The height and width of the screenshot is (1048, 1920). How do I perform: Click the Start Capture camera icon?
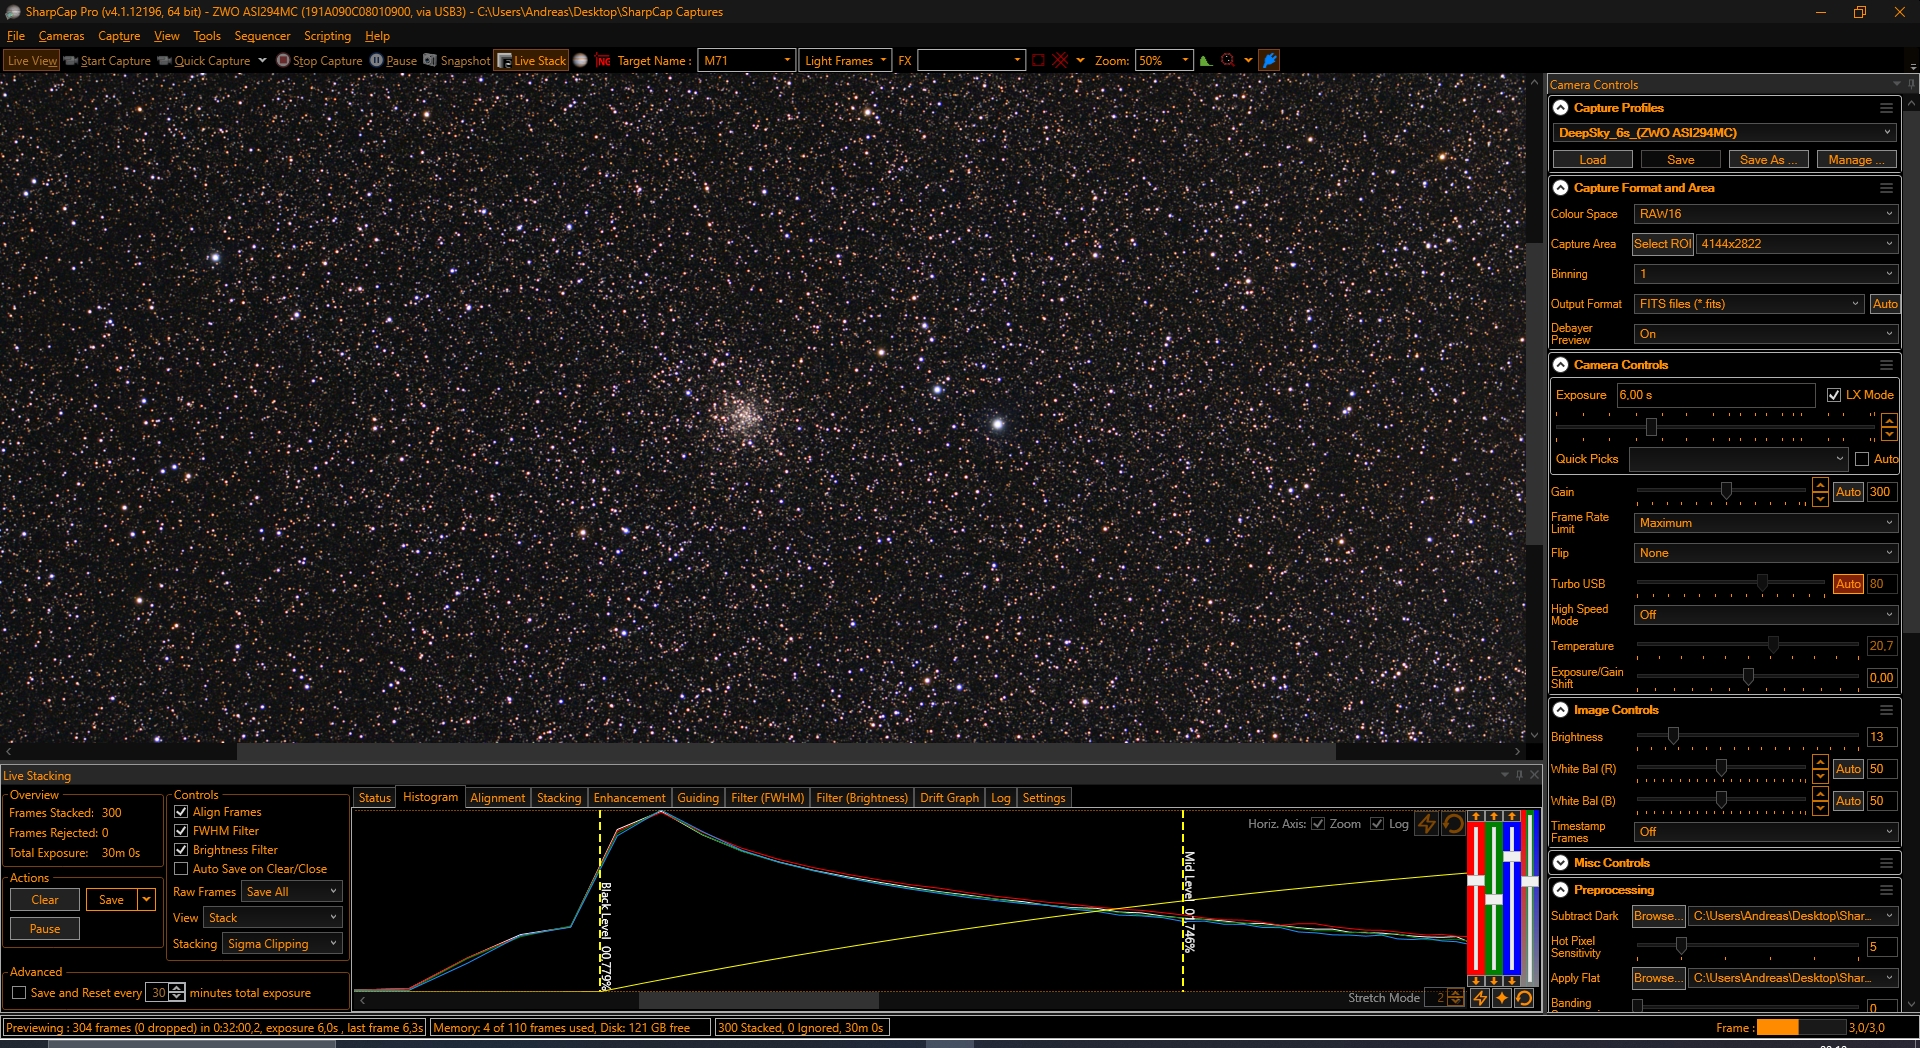[x=71, y=60]
